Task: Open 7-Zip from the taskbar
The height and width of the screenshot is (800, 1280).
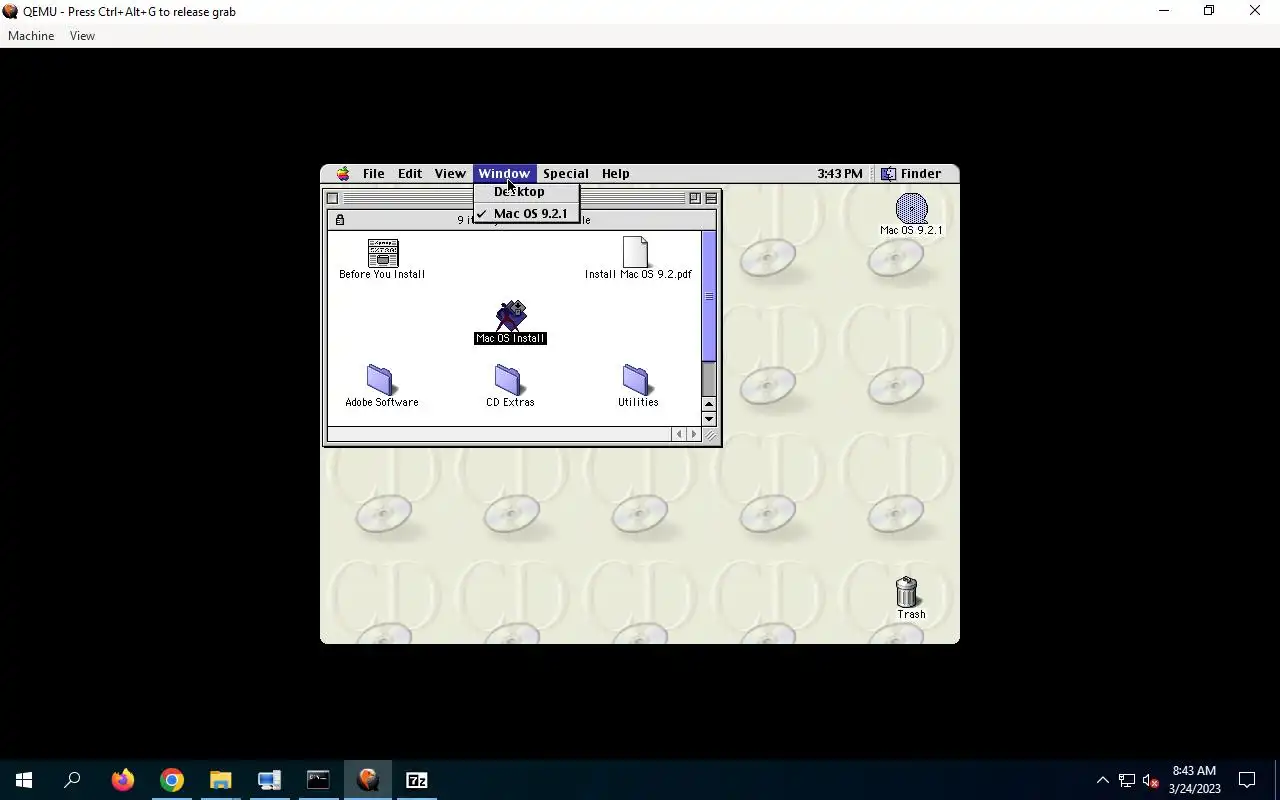Action: coord(416,780)
